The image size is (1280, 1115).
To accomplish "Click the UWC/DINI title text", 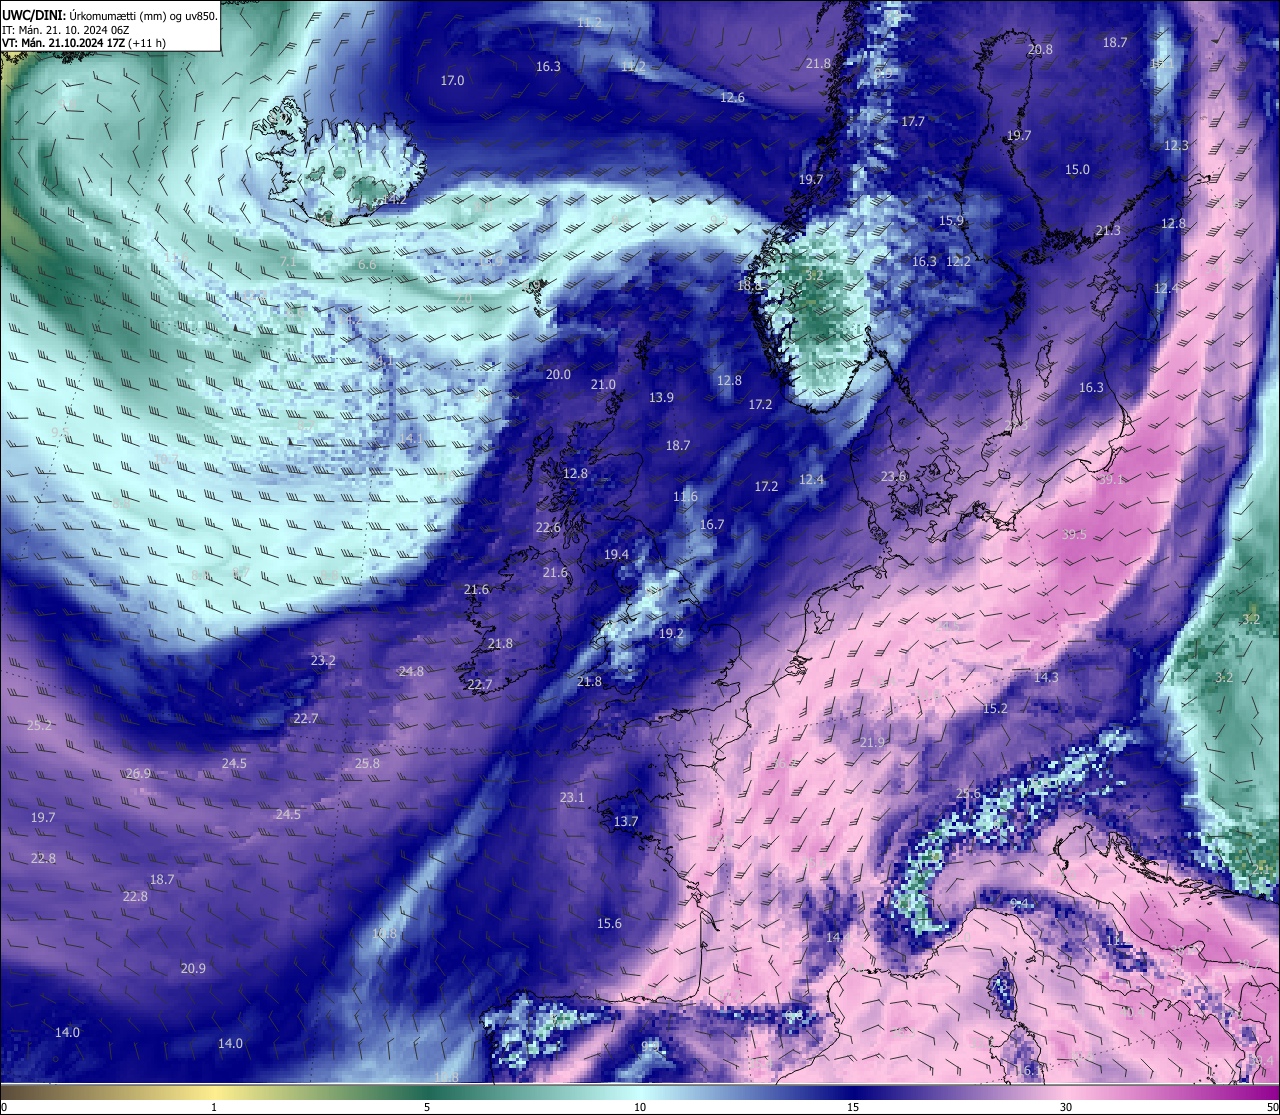I will 33,15.
